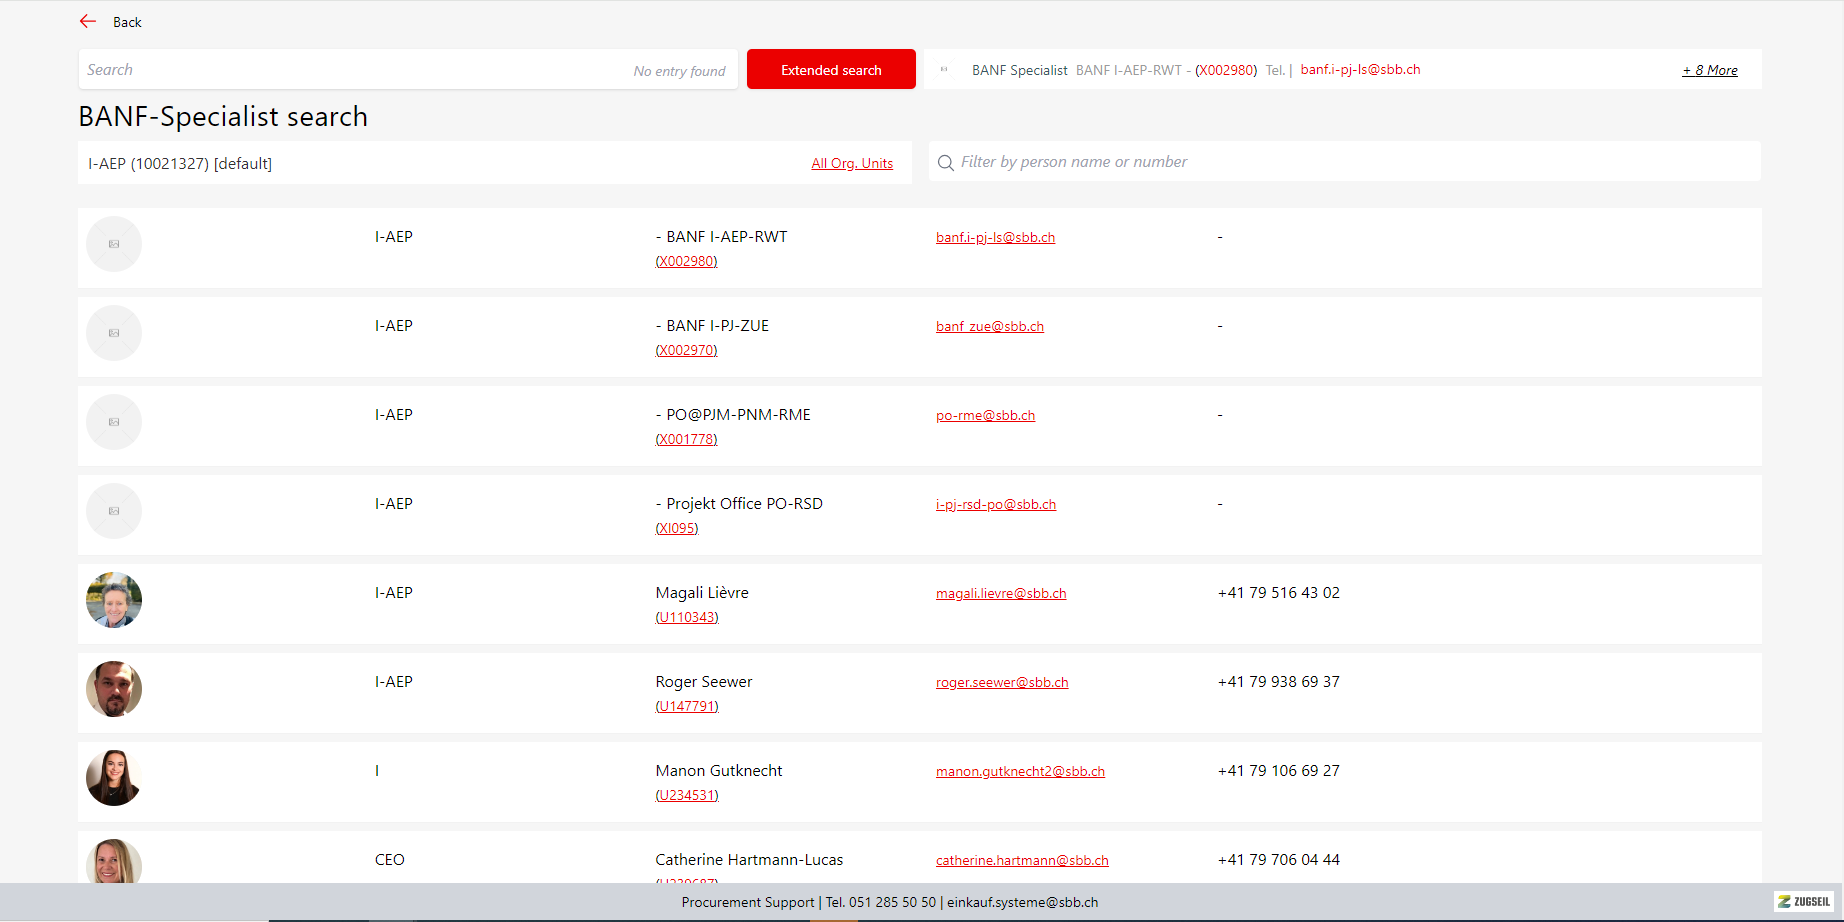
Task: Click into the main Search field
Action: pyautogui.click(x=350, y=70)
